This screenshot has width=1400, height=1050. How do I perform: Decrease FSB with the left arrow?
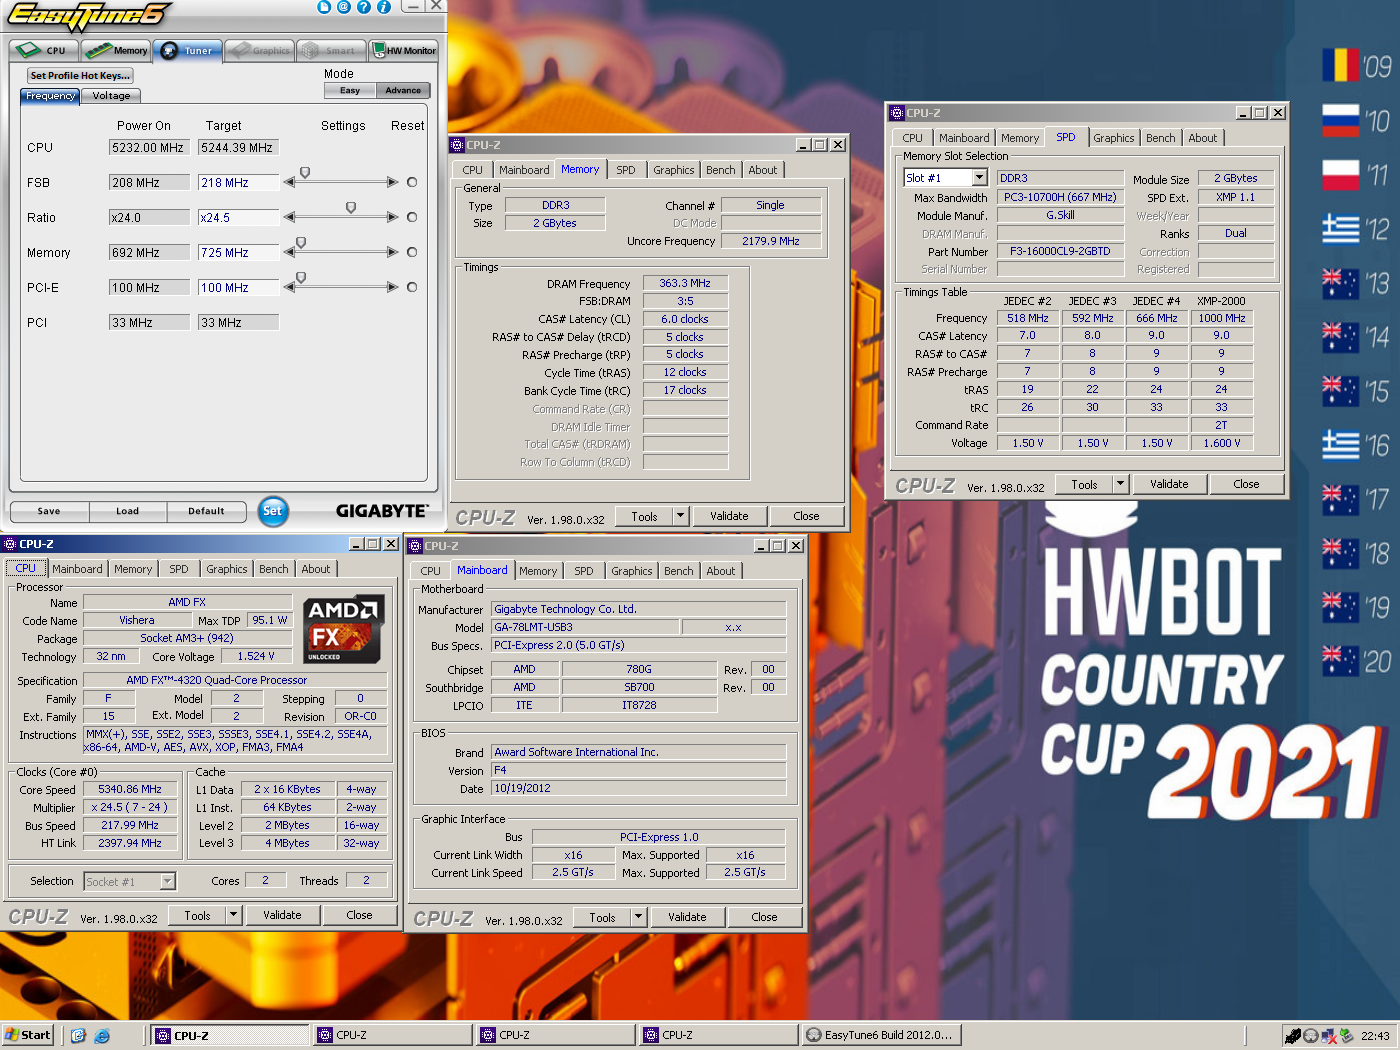point(289,182)
